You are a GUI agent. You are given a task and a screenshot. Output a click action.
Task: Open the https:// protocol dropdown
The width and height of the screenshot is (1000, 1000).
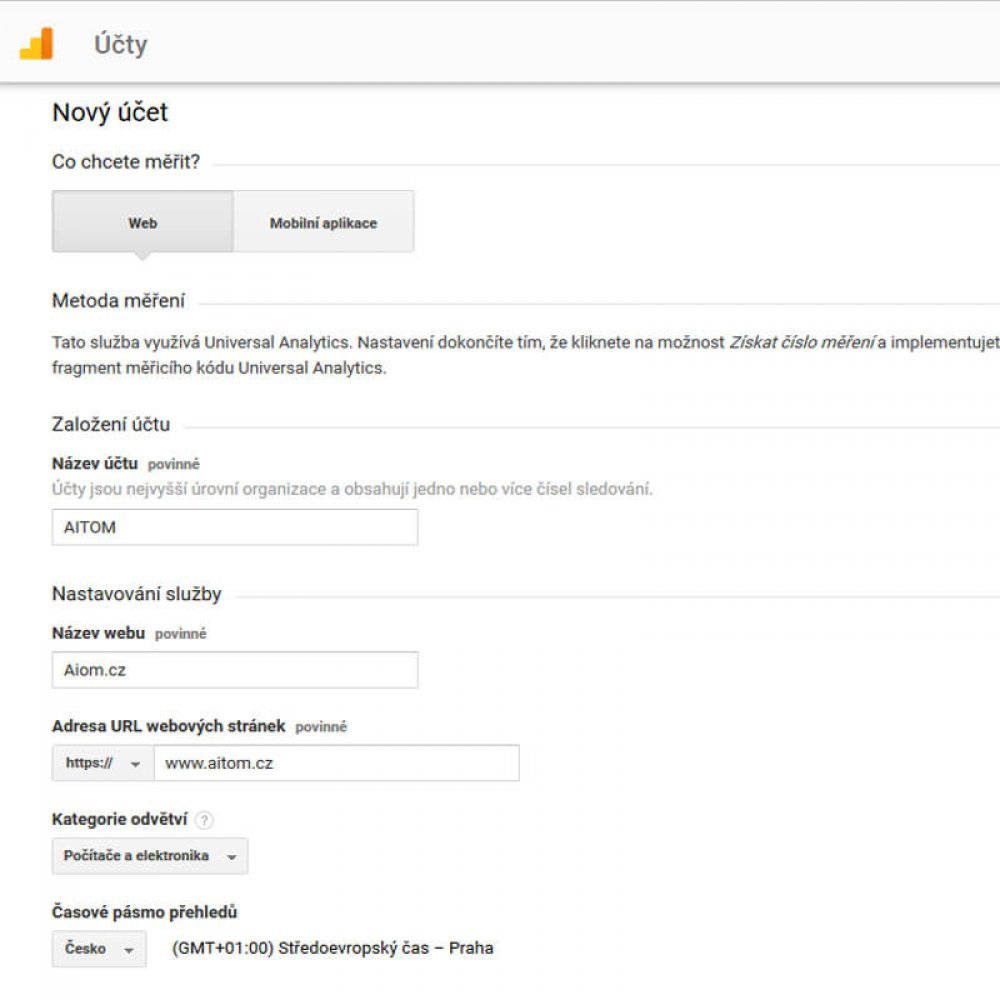click(x=102, y=763)
